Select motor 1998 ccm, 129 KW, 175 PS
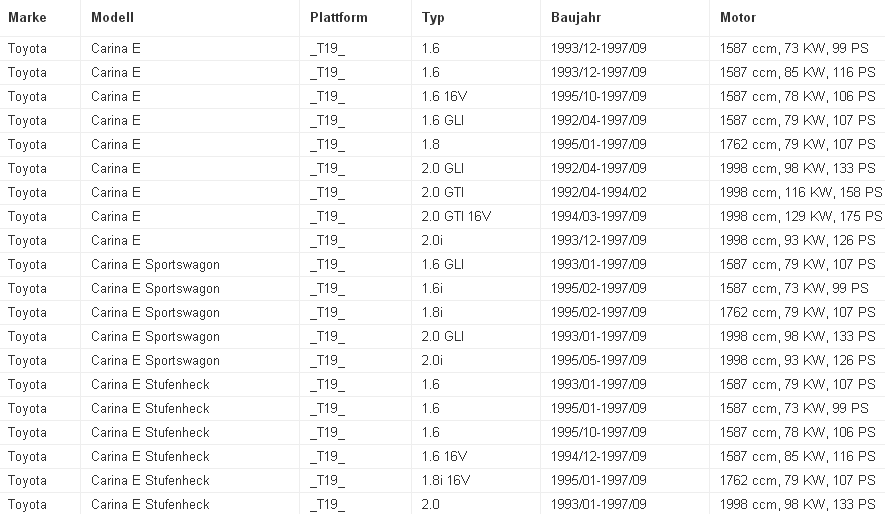885x514 pixels. [801, 216]
